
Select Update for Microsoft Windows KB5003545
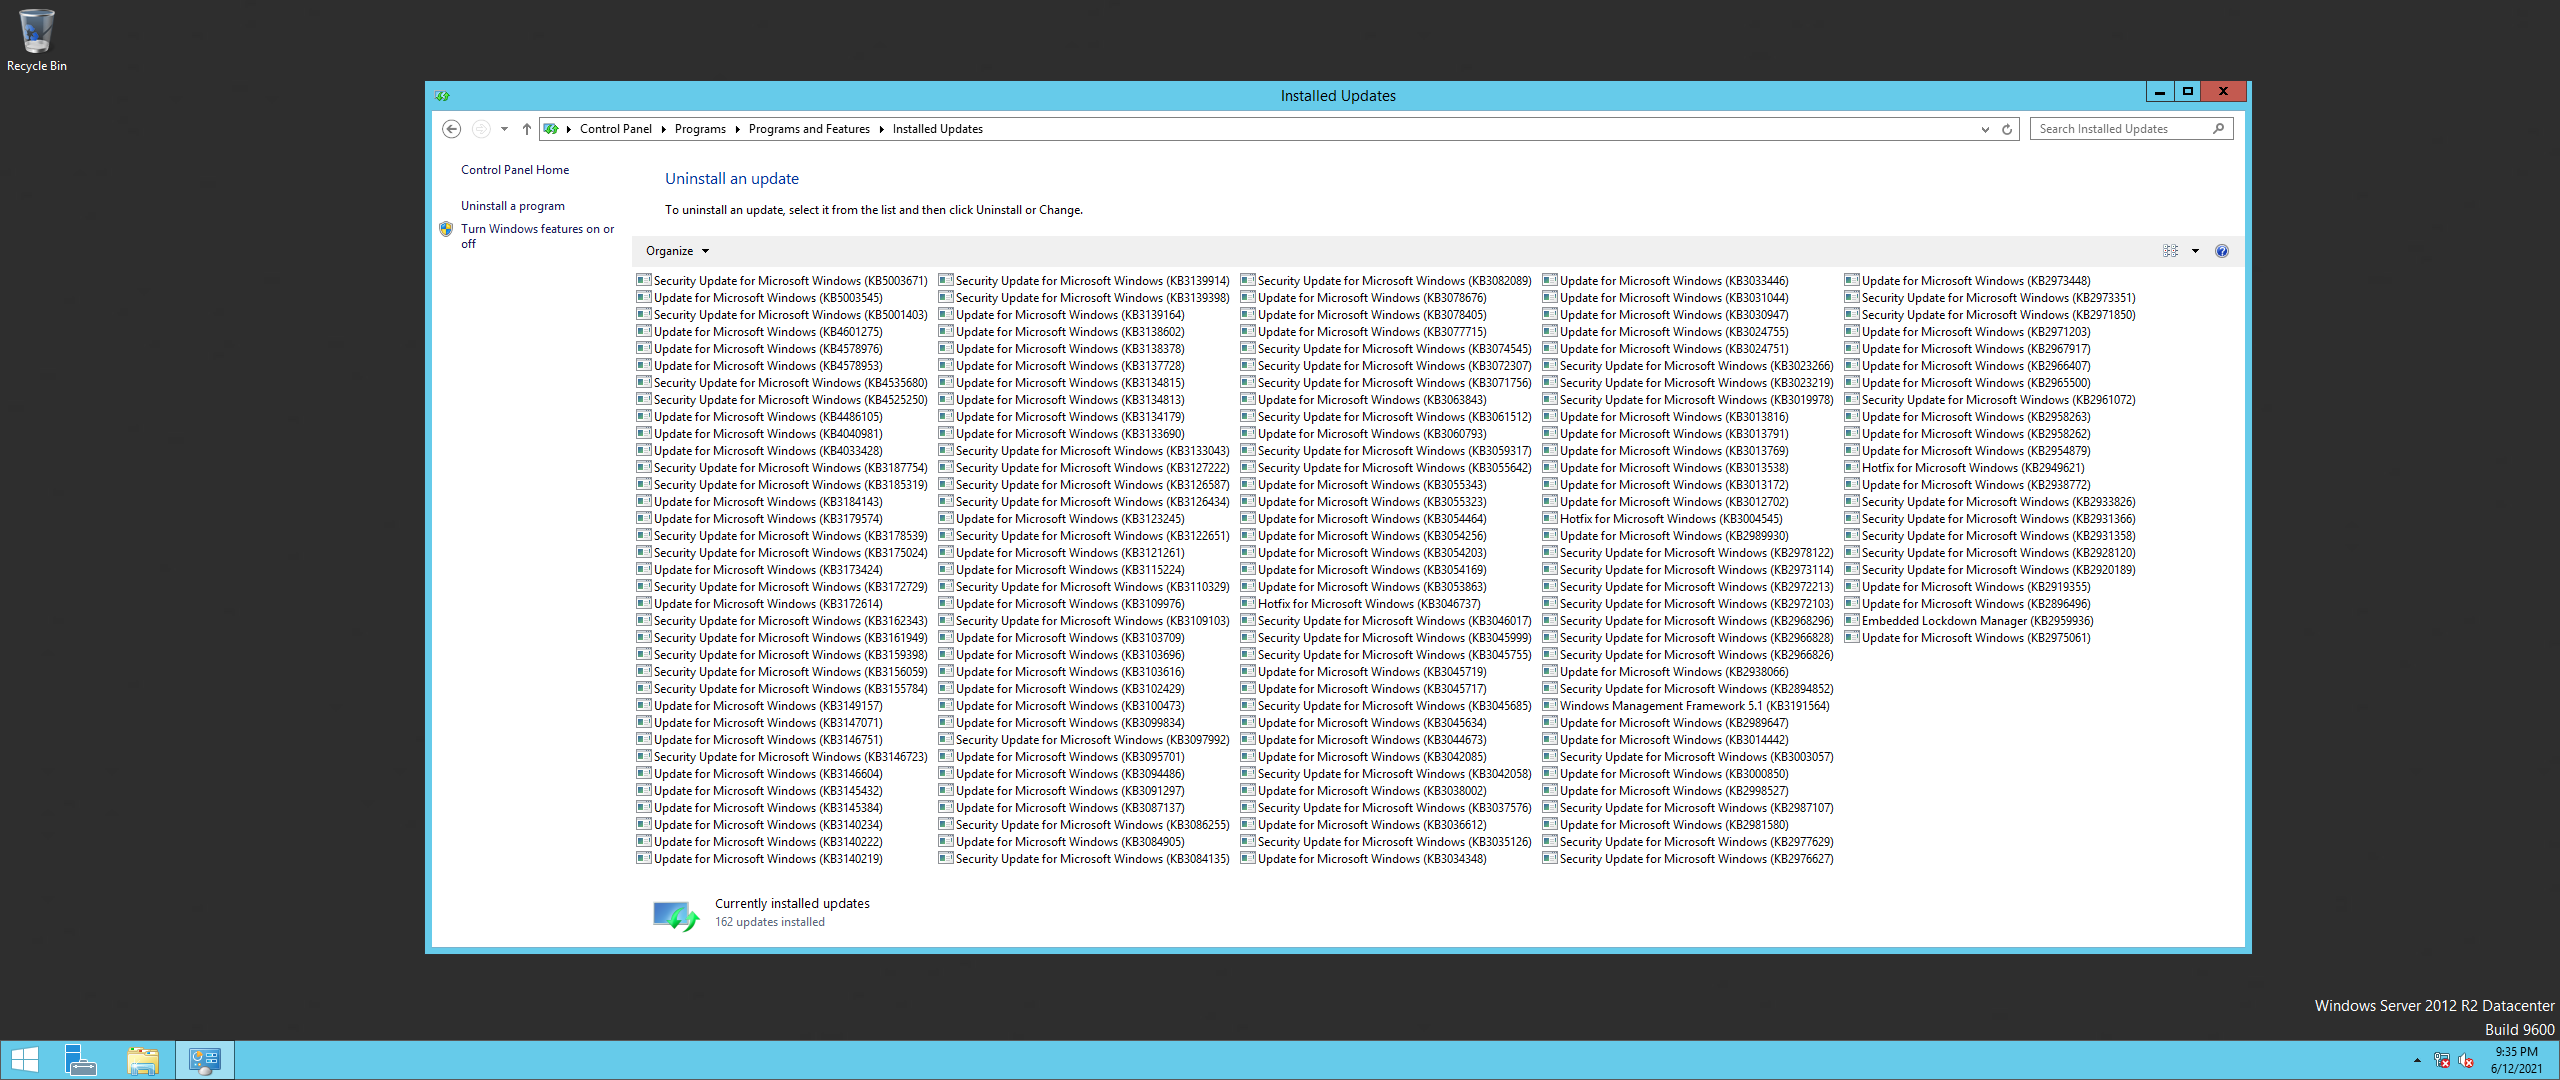coord(760,298)
